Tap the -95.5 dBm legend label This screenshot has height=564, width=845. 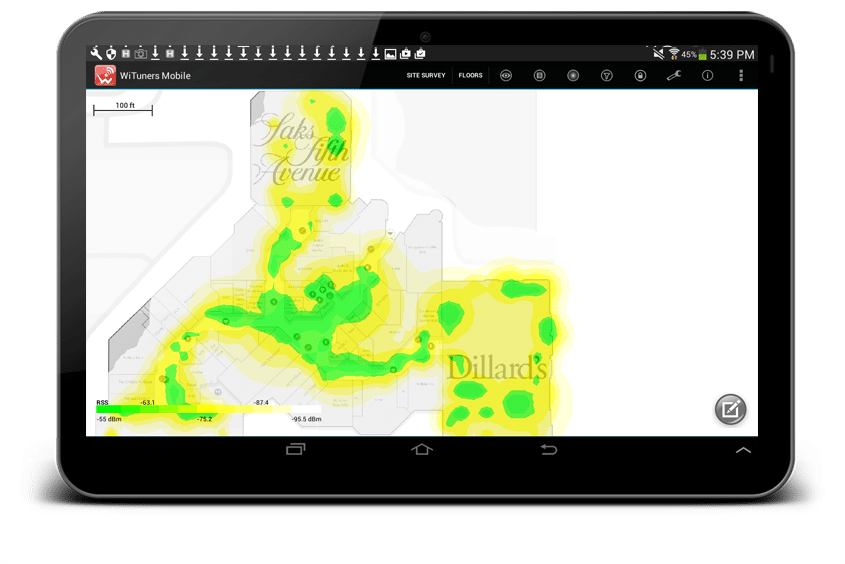[307, 419]
